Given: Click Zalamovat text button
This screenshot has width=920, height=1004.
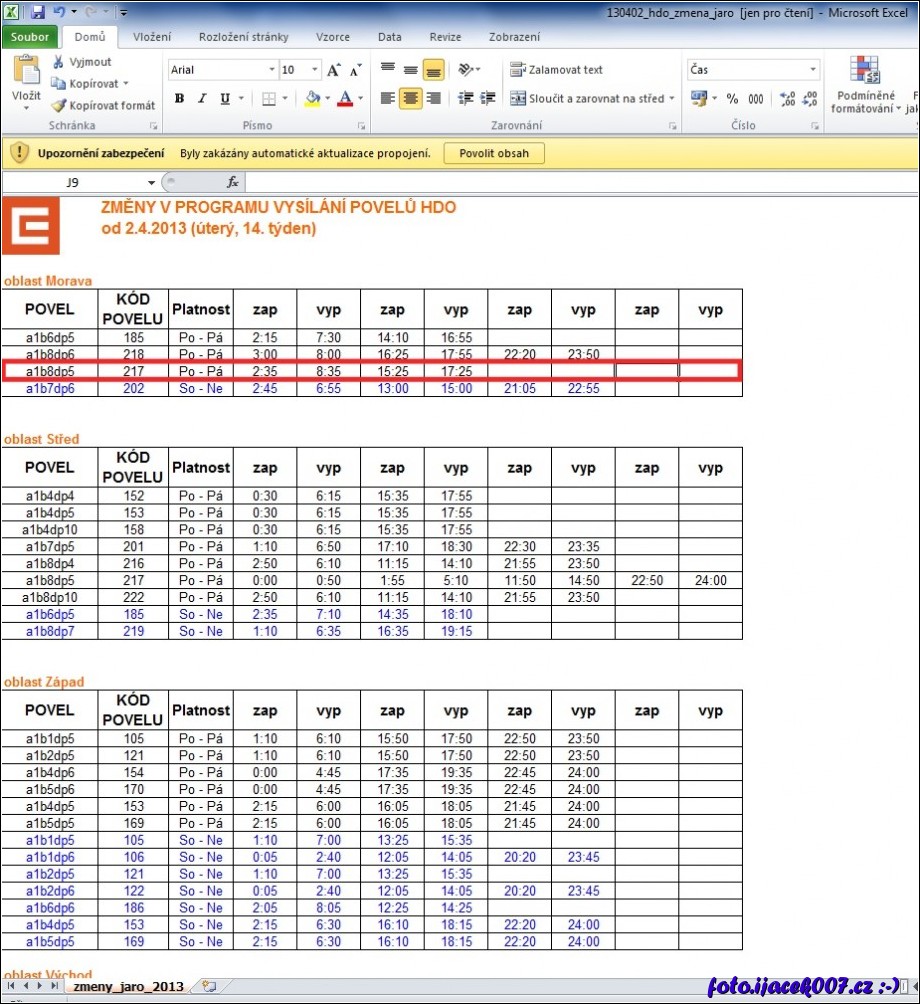Looking at the screenshot, I should point(556,70).
